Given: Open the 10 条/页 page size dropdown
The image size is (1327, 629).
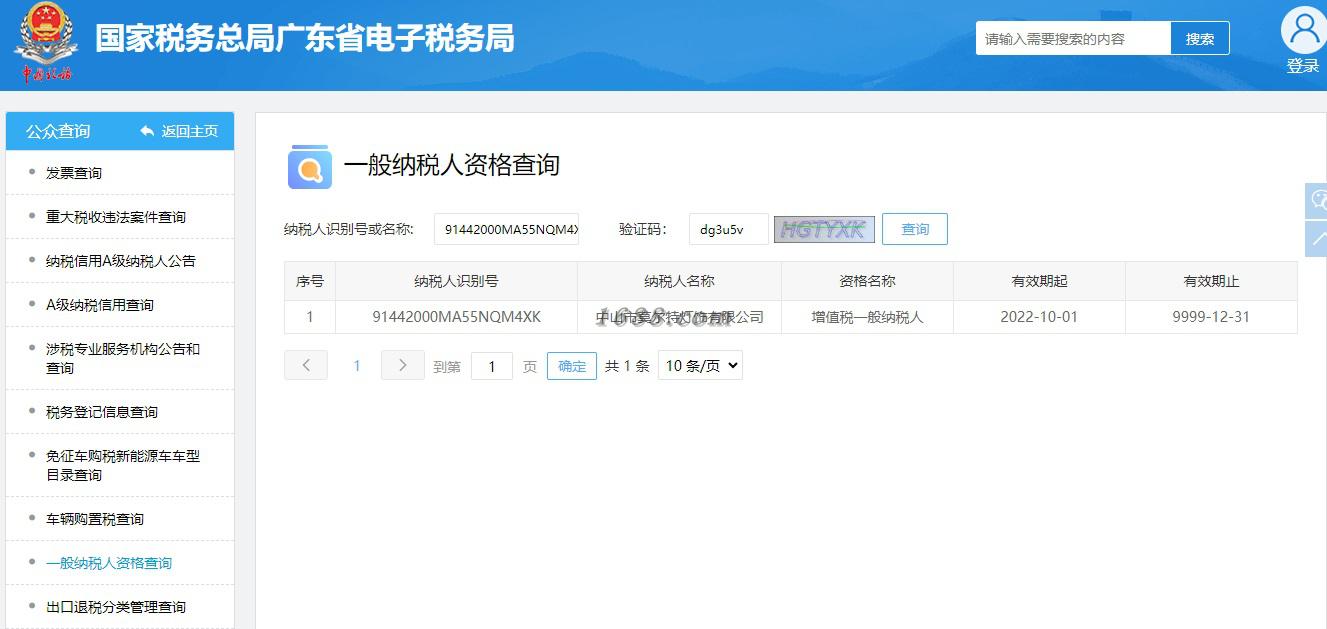Looking at the screenshot, I should click(x=700, y=366).
